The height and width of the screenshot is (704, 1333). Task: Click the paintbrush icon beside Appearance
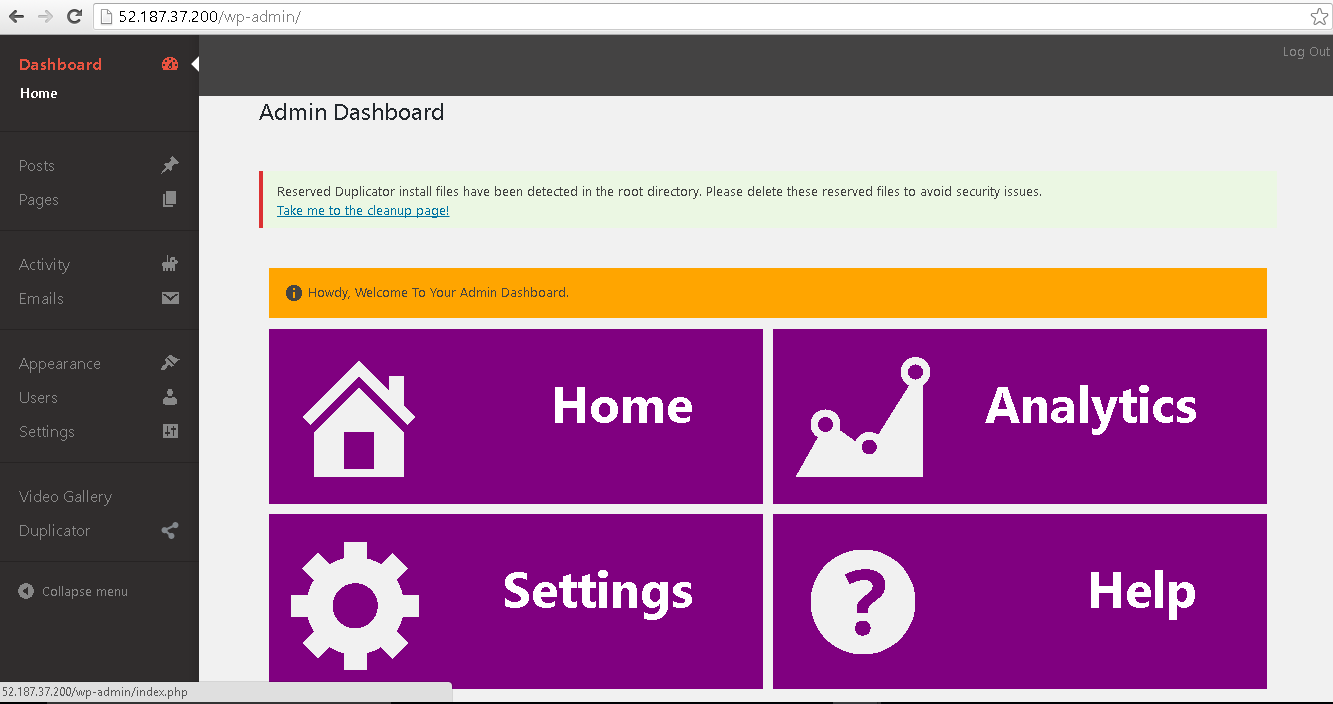[x=170, y=363]
